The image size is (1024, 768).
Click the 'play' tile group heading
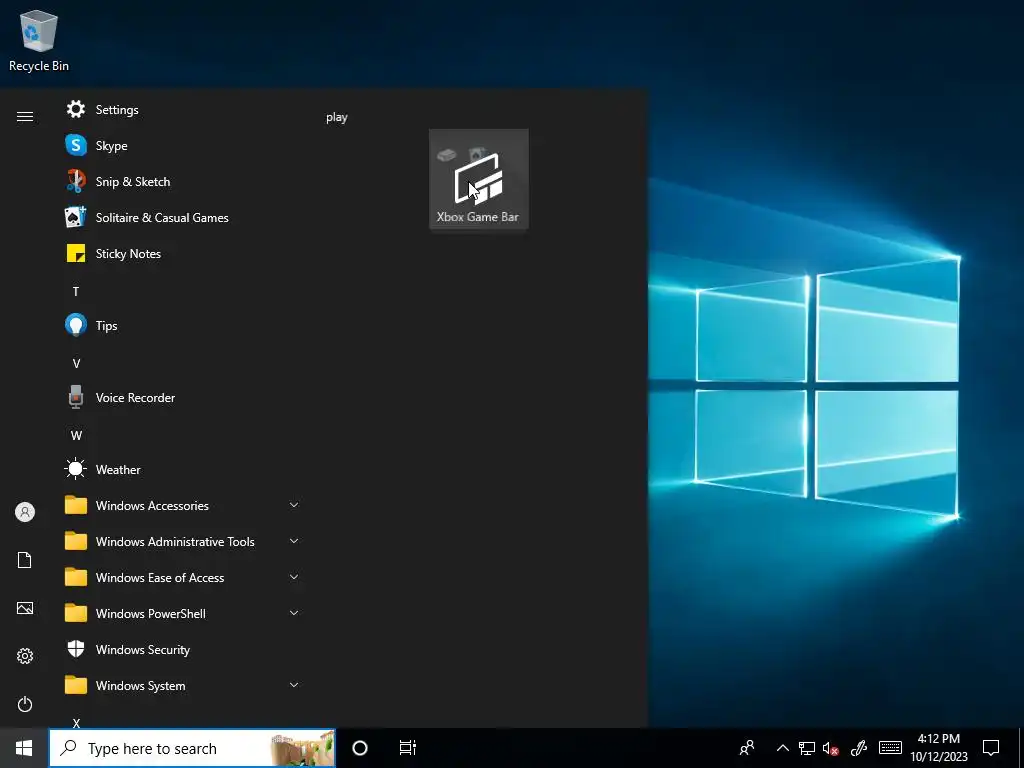pos(337,118)
